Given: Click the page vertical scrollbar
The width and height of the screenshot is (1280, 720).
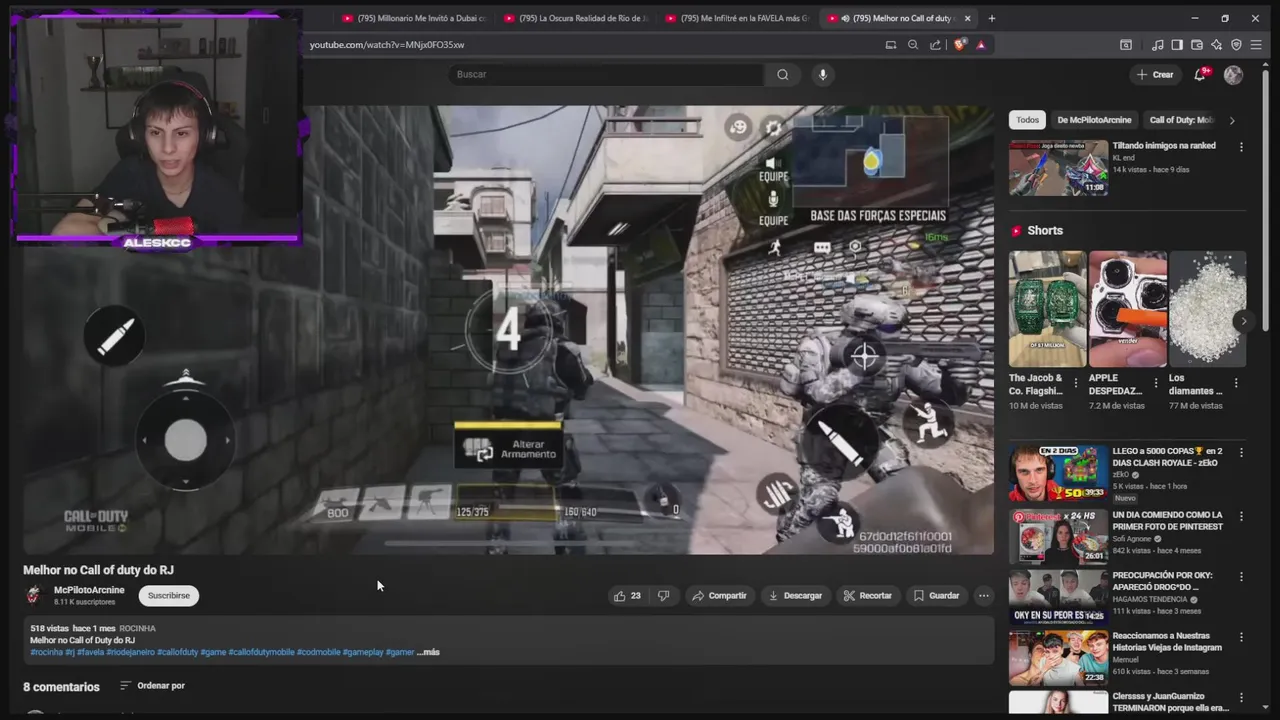Looking at the screenshot, I should coord(1265,200).
